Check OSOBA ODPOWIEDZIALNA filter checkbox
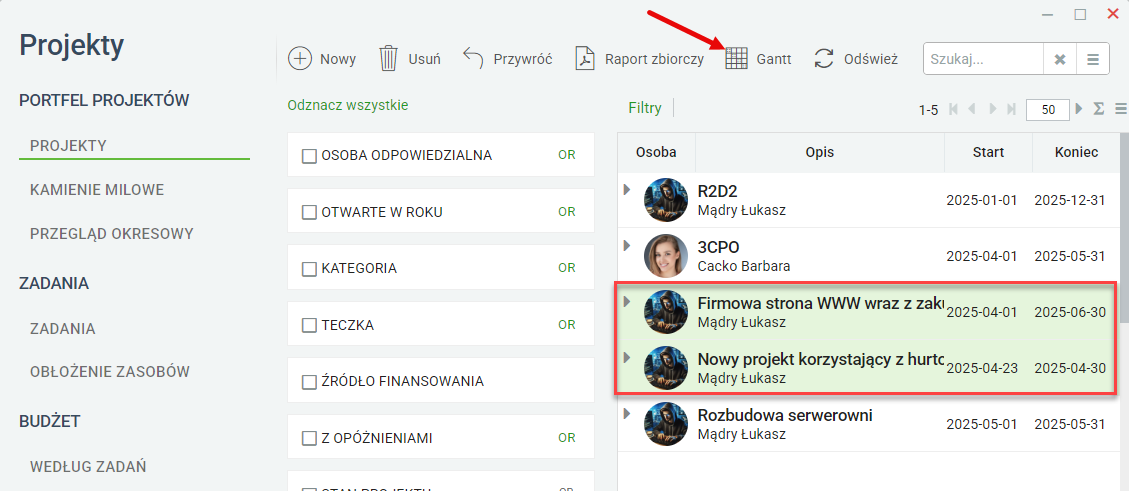The width and height of the screenshot is (1129, 491). click(309, 156)
